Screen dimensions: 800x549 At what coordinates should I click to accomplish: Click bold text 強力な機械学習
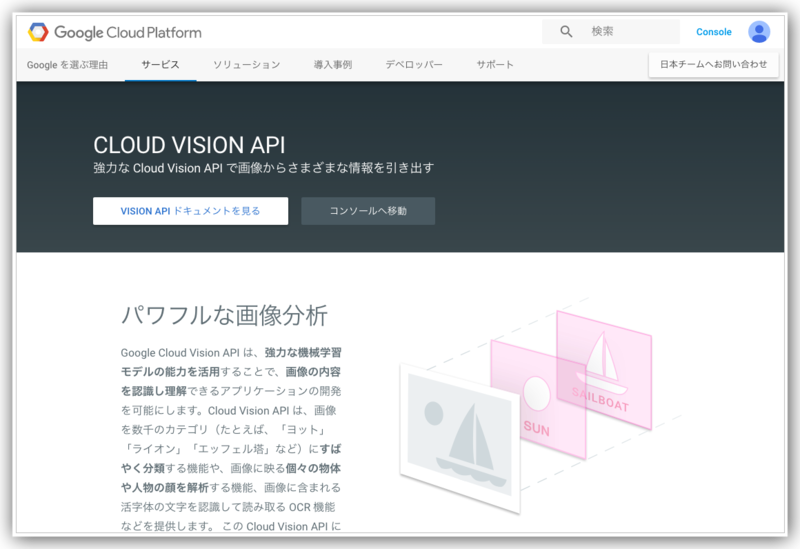click(303, 353)
